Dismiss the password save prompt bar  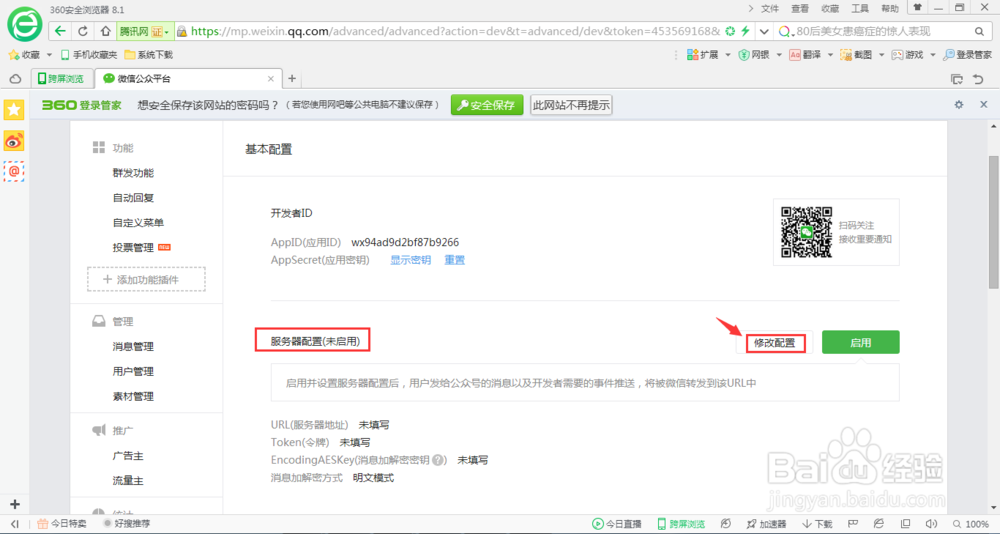click(983, 105)
